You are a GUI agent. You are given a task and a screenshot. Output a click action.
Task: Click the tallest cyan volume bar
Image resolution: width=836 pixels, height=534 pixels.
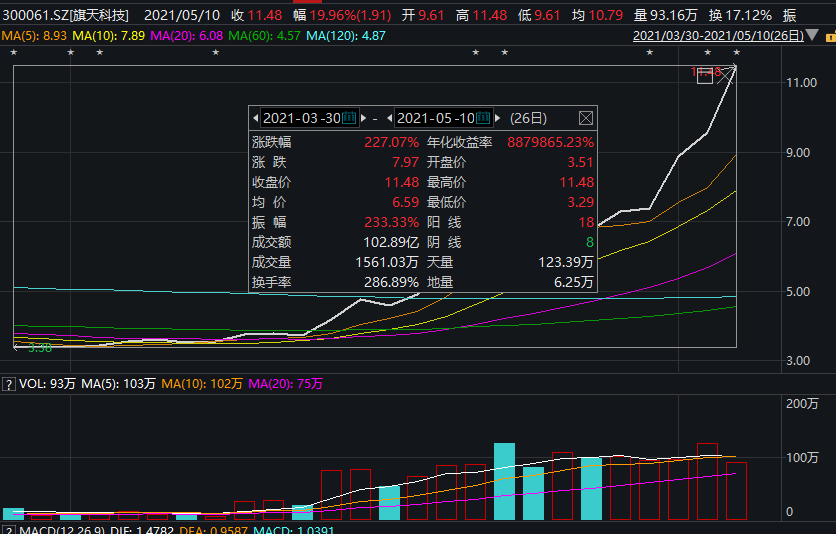[x=504, y=480]
